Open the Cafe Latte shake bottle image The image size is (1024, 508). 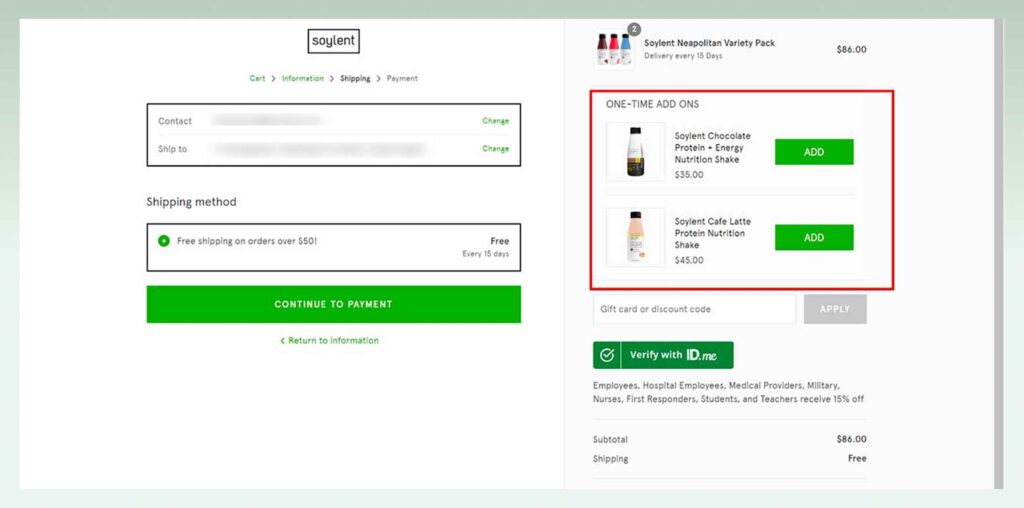coord(635,237)
